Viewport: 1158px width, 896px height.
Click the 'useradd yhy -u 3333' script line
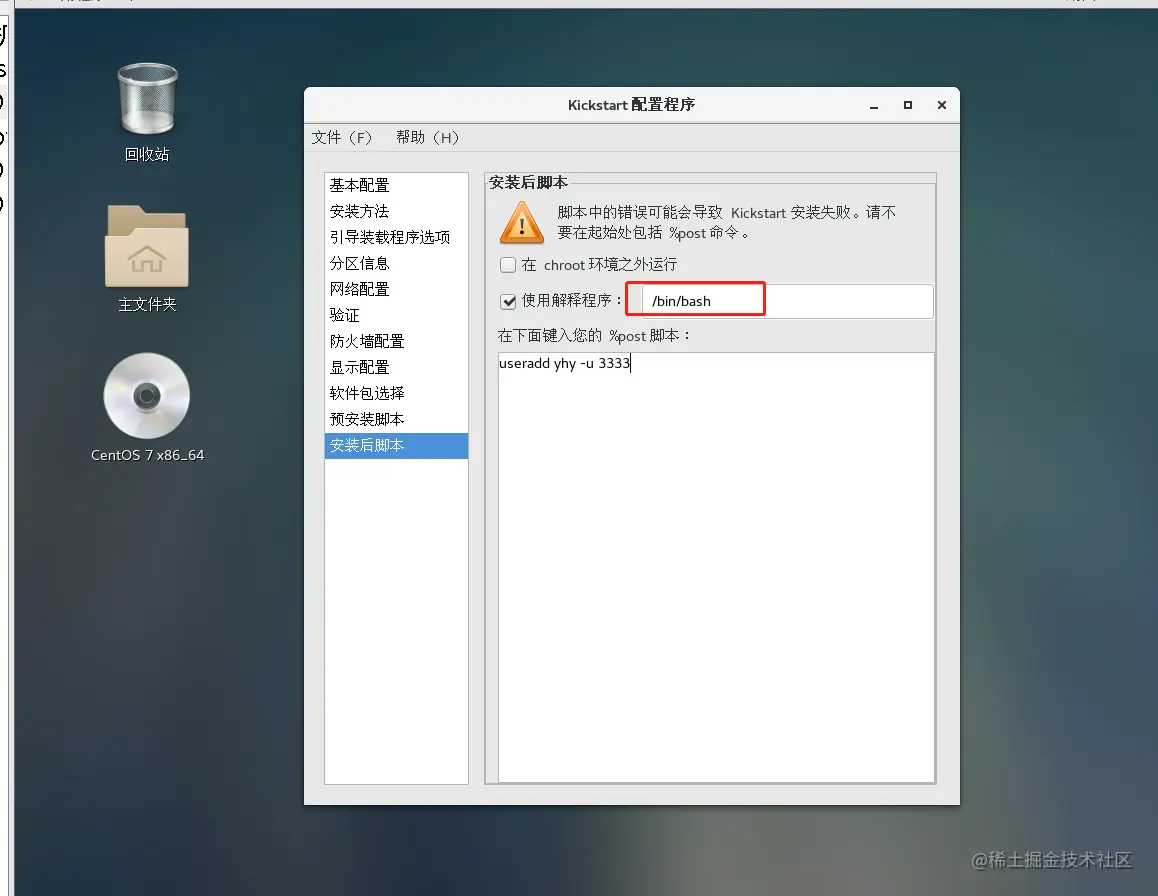pos(564,363)
